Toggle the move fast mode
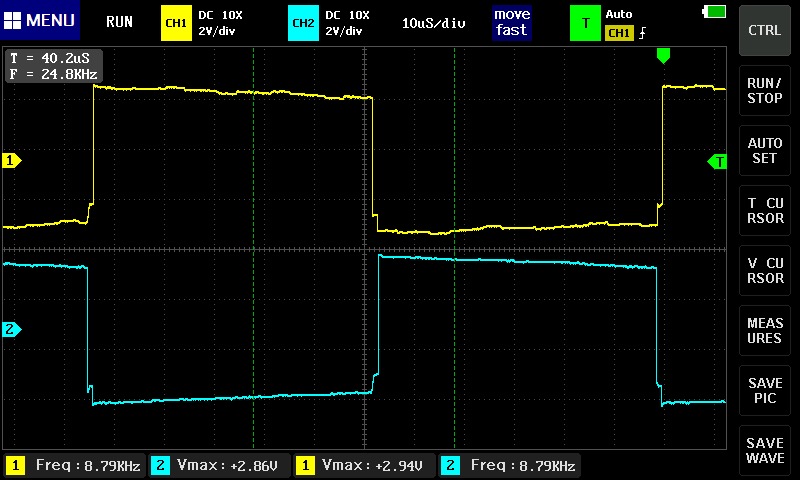Screen dimensions: 800x480 (x=511, y=22)
